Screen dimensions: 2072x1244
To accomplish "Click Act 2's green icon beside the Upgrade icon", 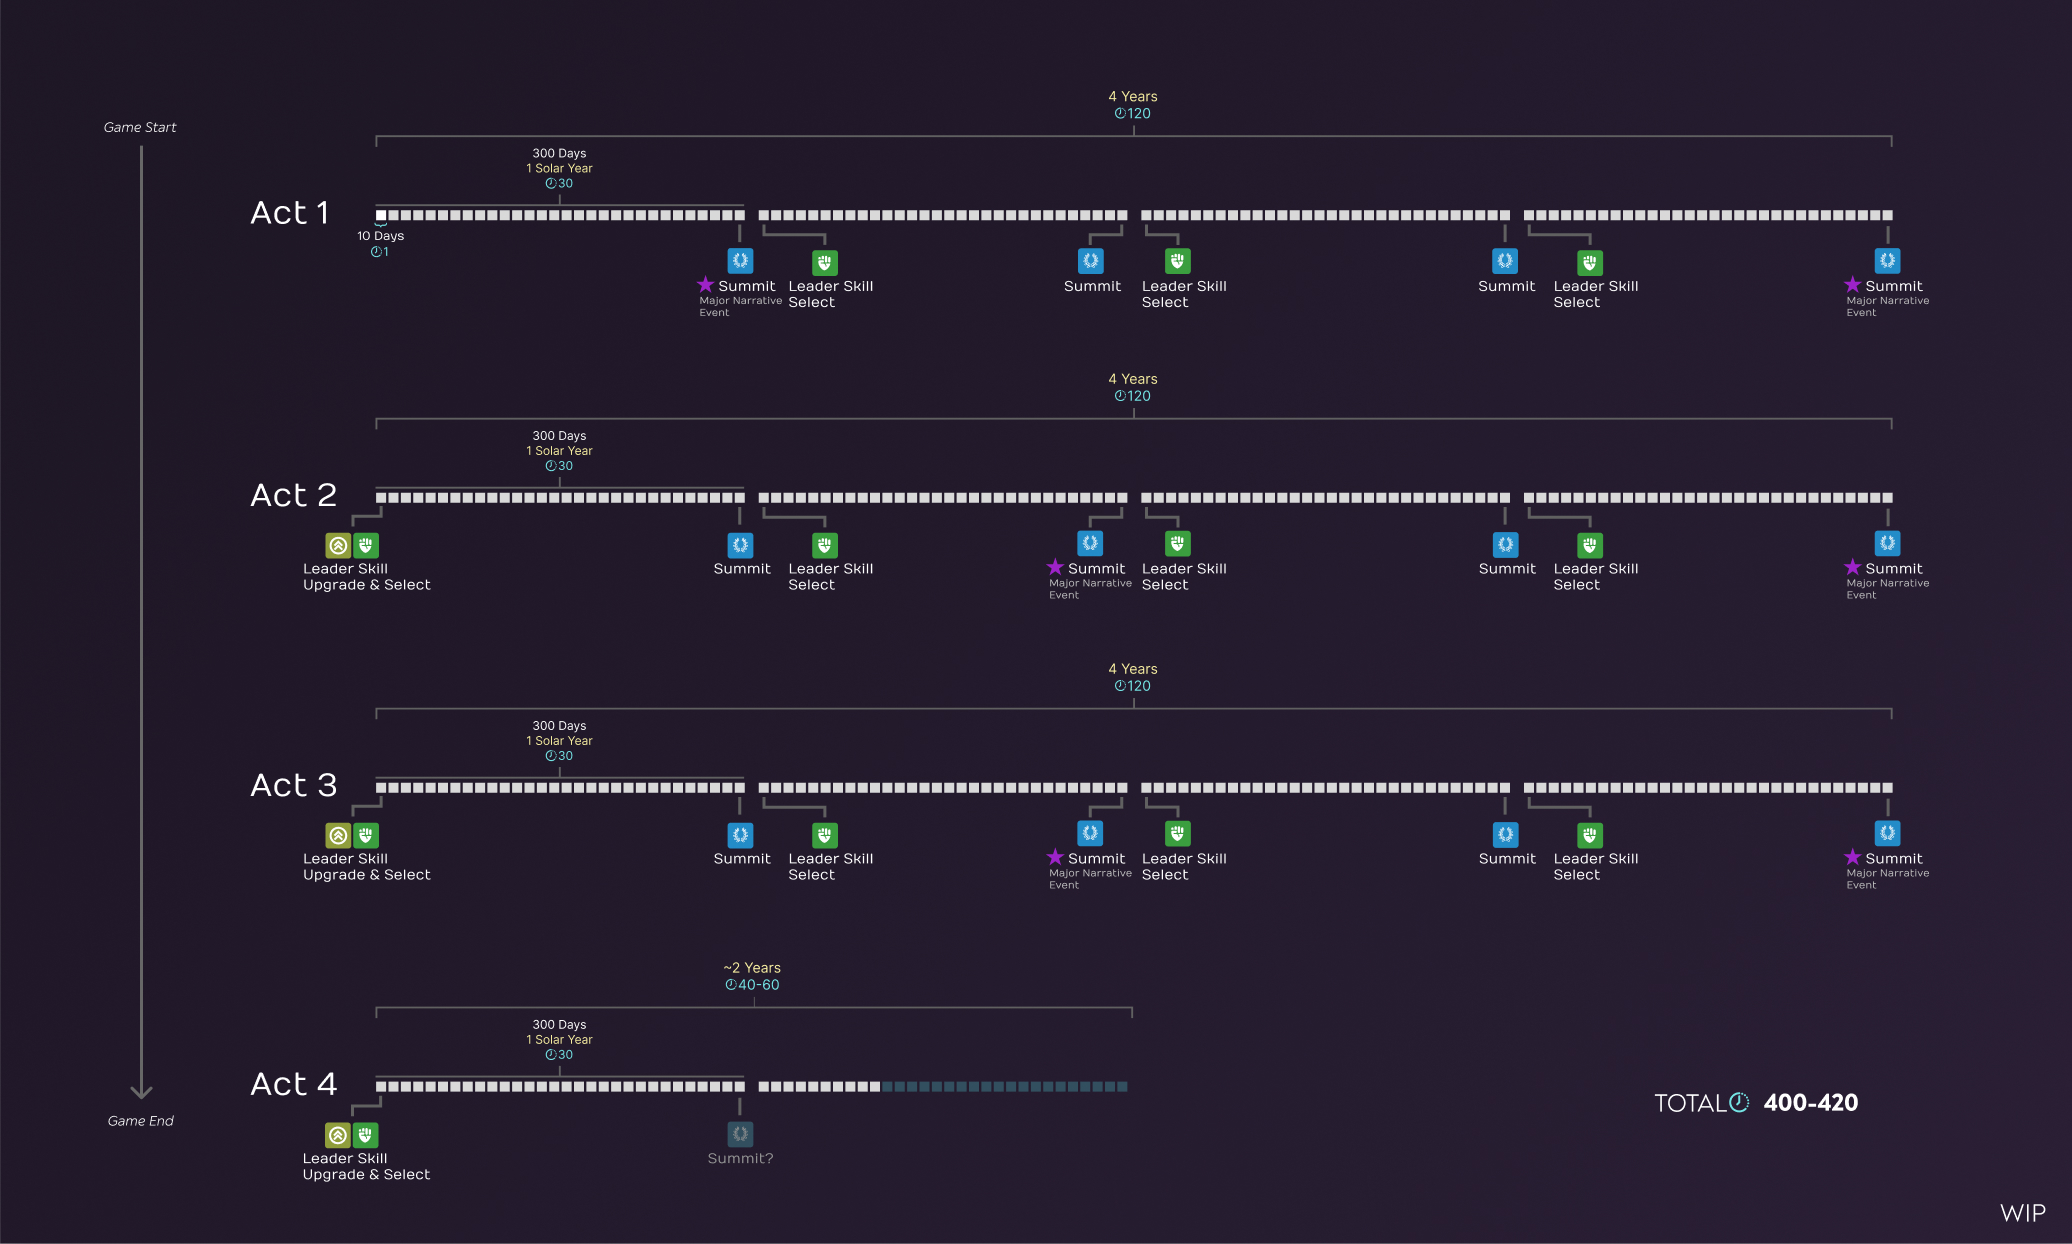I will coord(366,545).
